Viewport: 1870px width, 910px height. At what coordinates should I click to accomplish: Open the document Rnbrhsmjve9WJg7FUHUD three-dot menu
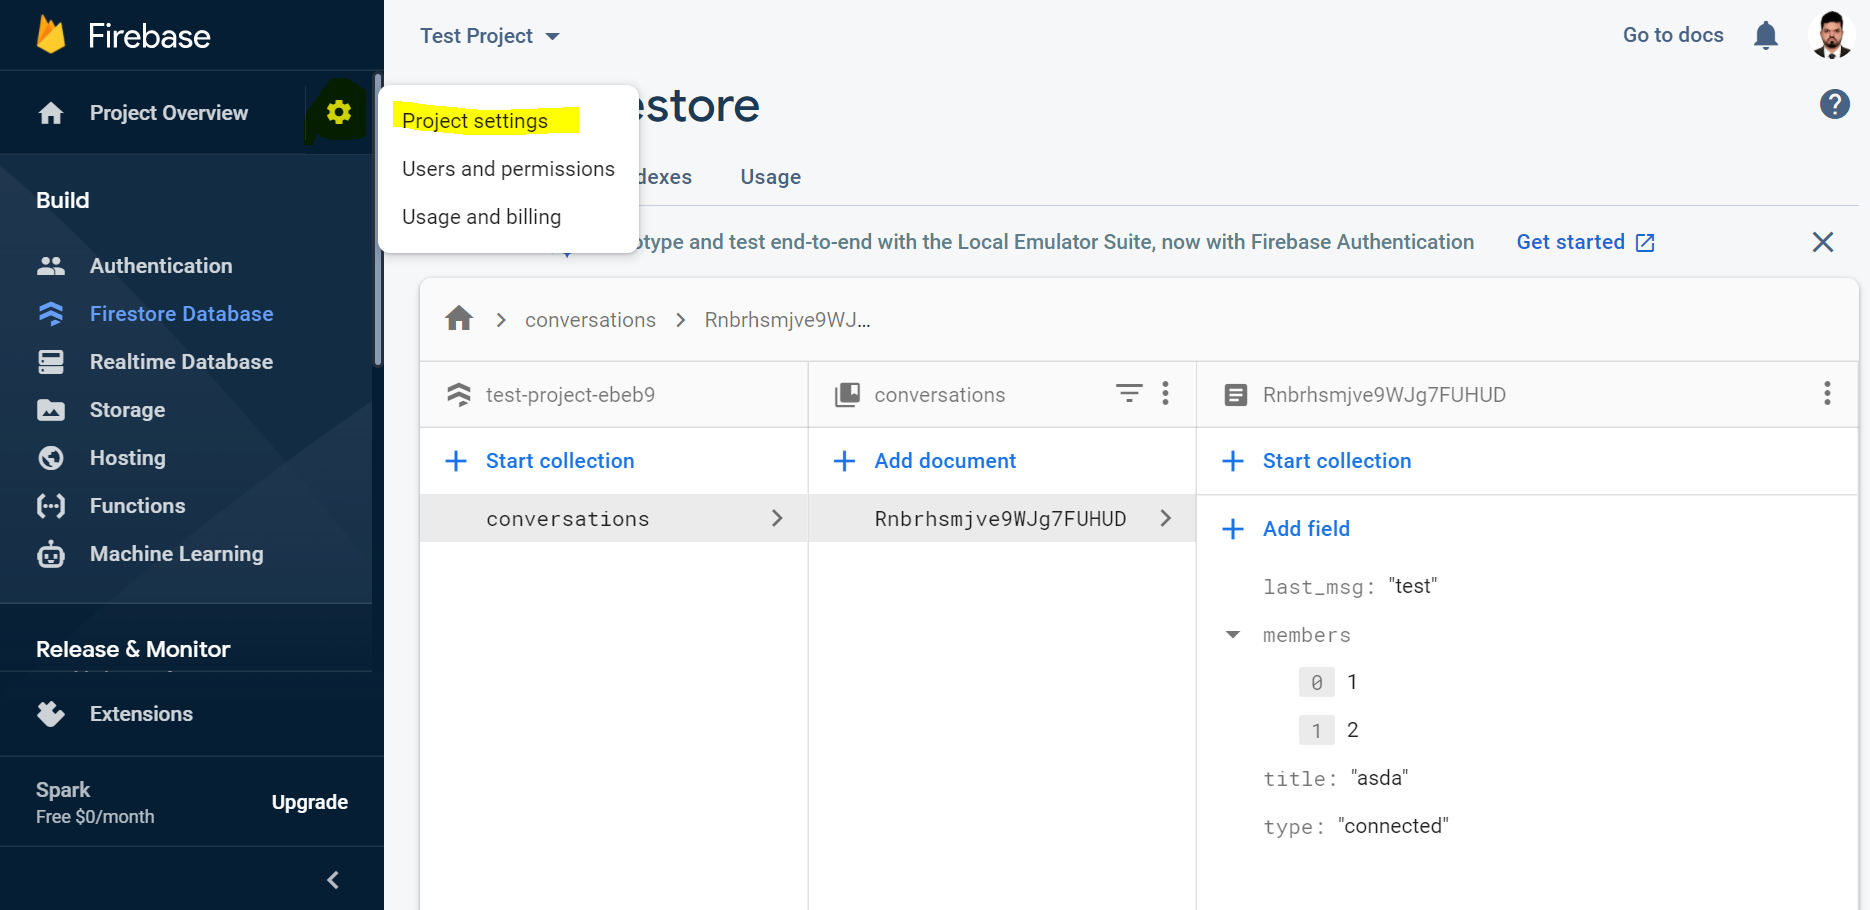1827,393
